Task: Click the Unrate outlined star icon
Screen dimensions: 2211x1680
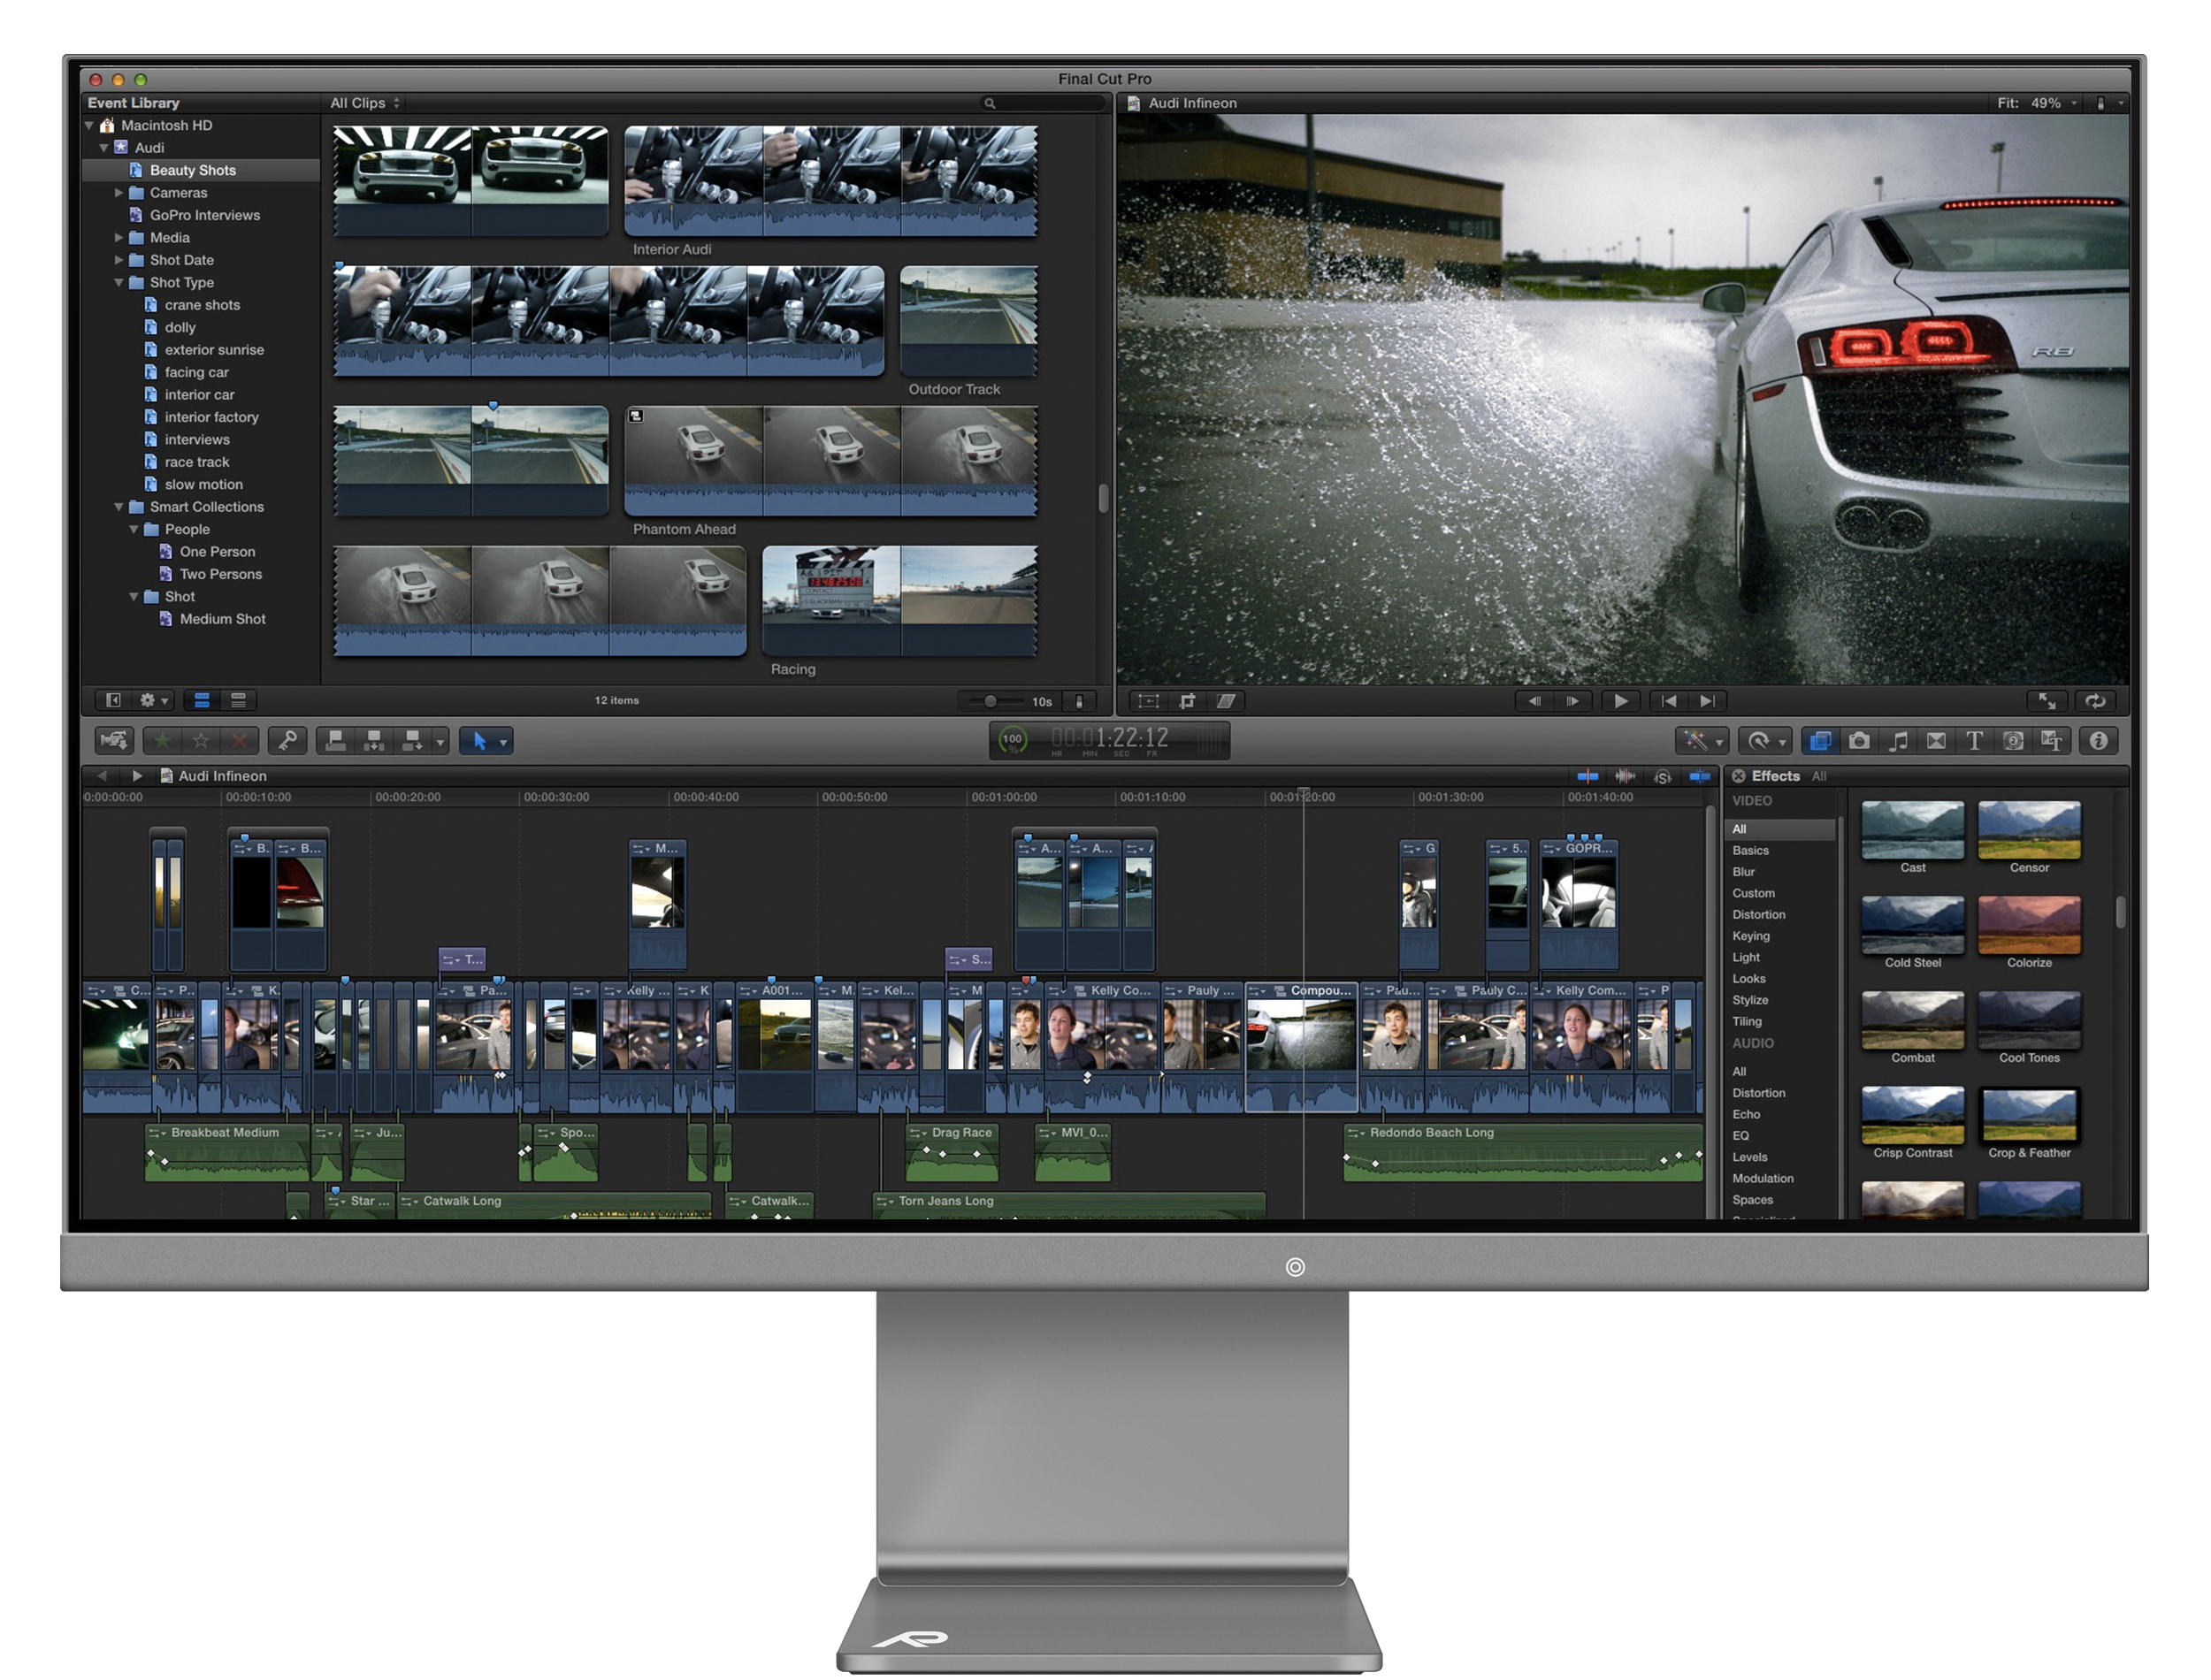Action: (201, 741)
